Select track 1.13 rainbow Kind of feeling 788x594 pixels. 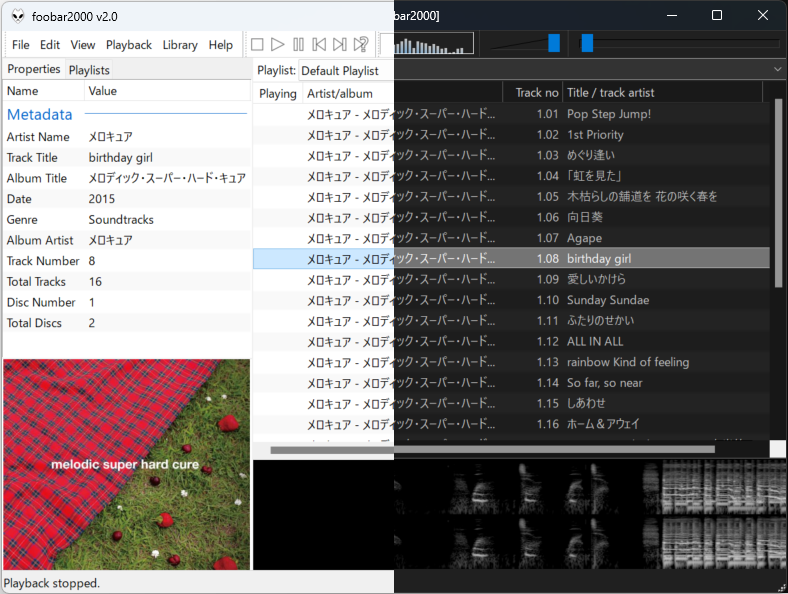(511, 362)
